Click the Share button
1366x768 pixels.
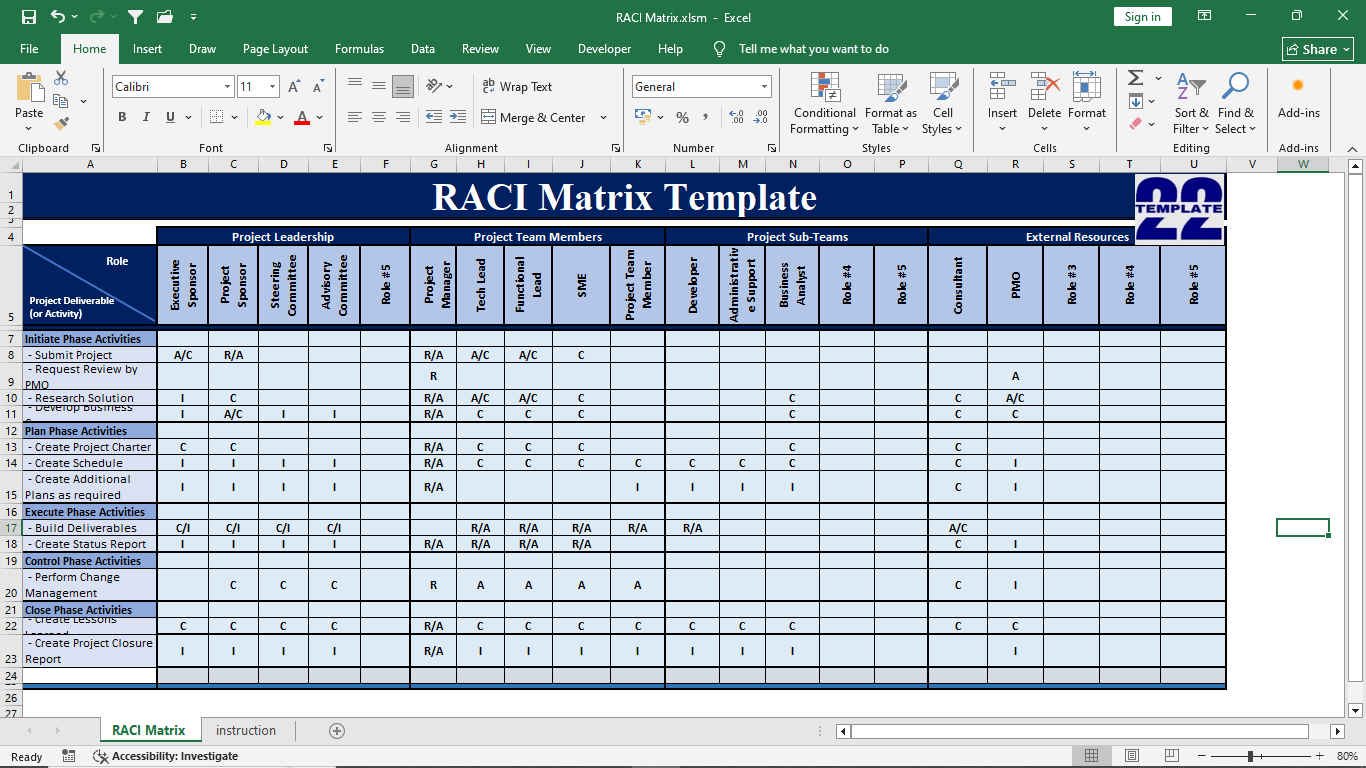pos(1318,49)
